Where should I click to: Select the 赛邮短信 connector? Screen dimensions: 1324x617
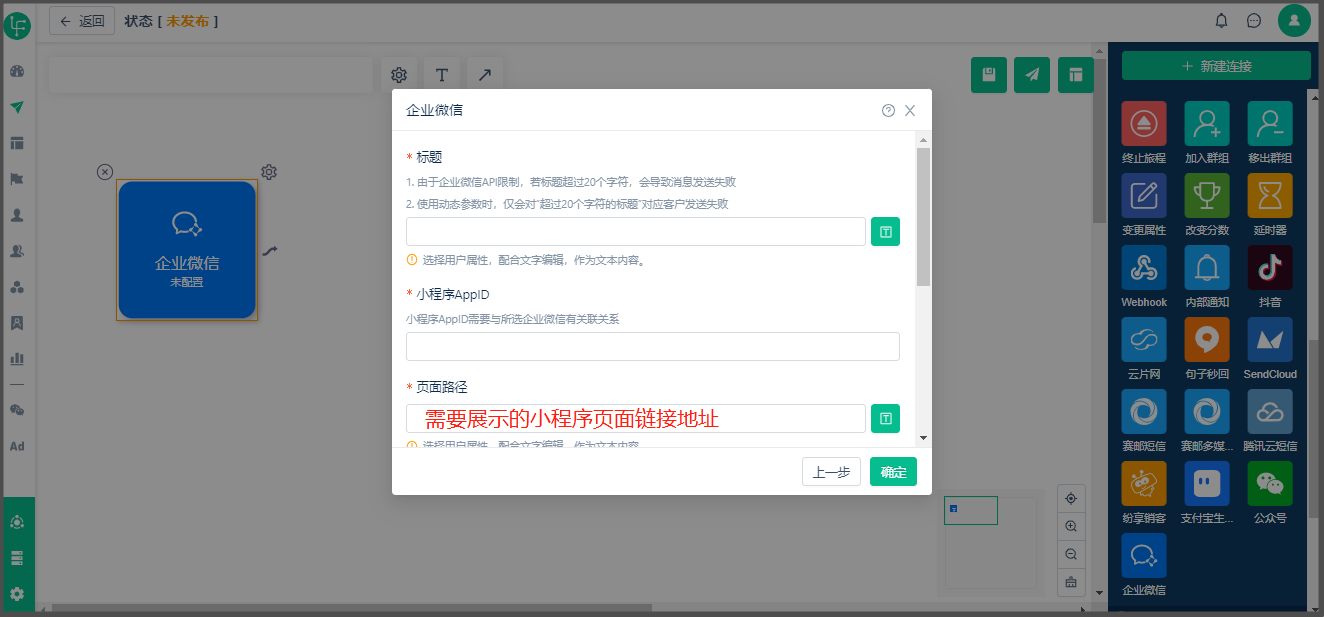click(x=1144, y=412)
